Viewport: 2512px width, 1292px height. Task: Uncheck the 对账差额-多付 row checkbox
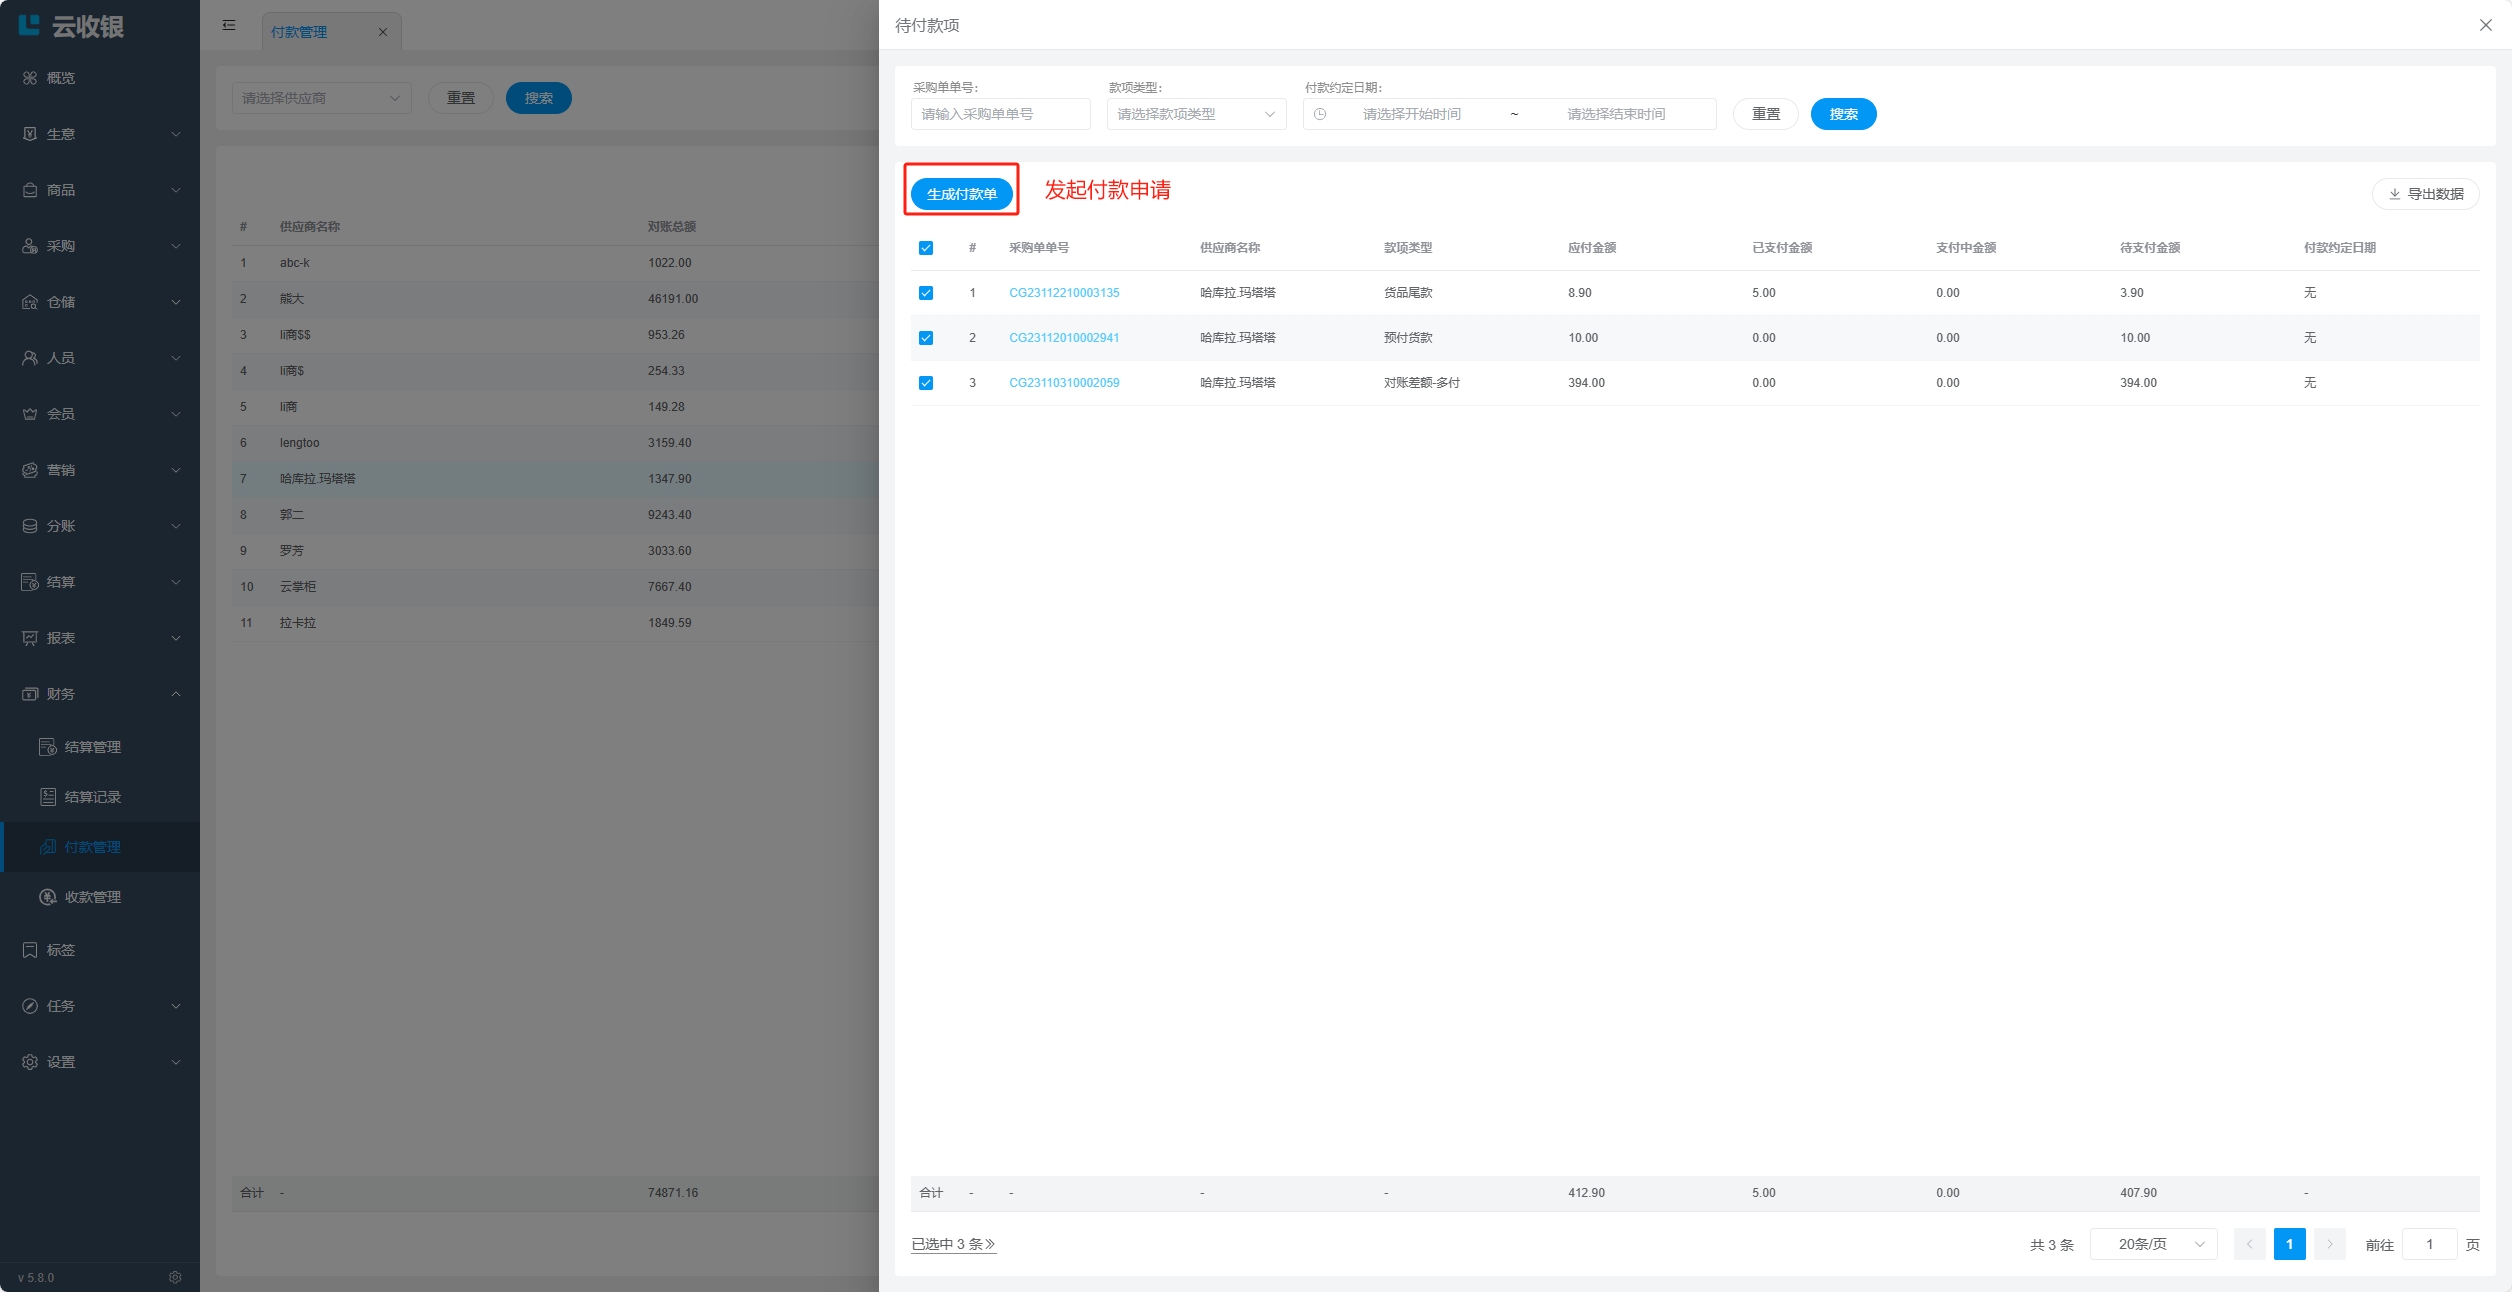(x=926, y=383)
